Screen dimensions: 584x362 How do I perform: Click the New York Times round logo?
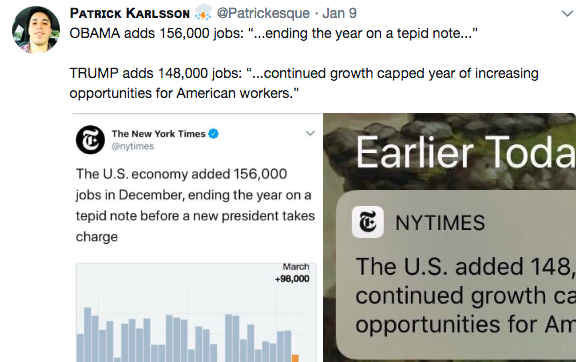90,140
